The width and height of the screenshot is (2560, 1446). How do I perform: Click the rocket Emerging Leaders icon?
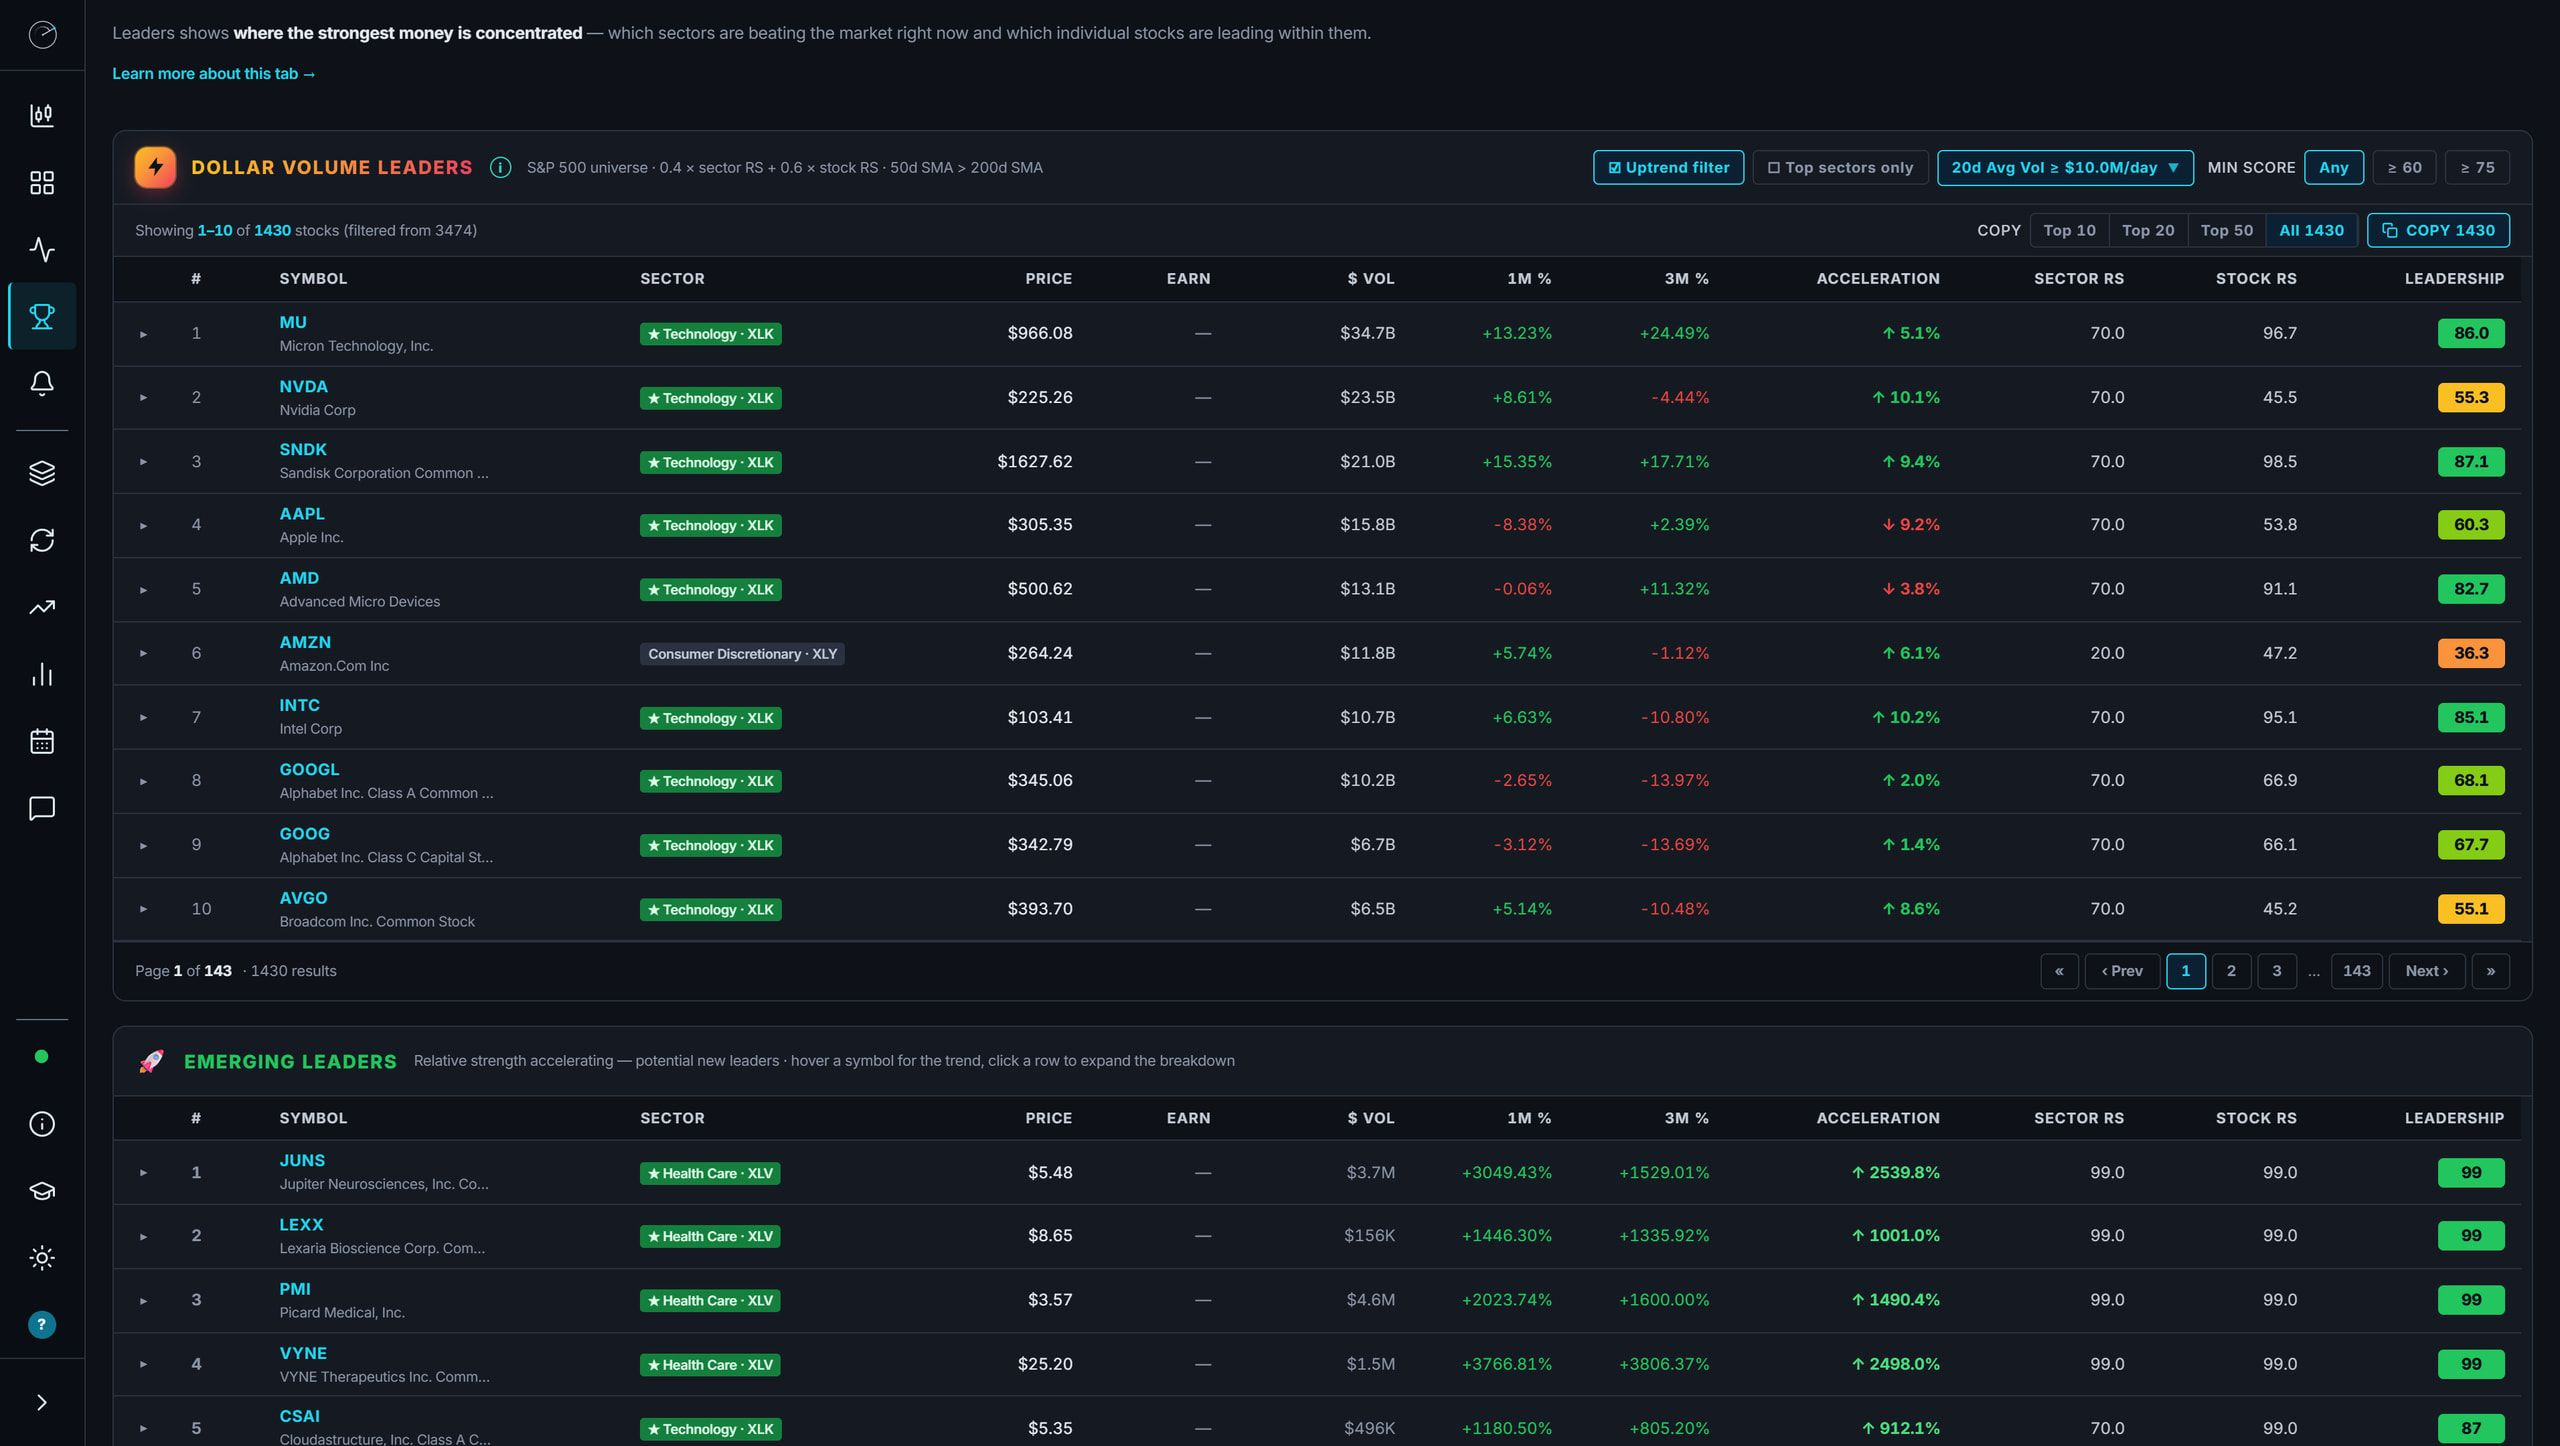pos(151,1061)
